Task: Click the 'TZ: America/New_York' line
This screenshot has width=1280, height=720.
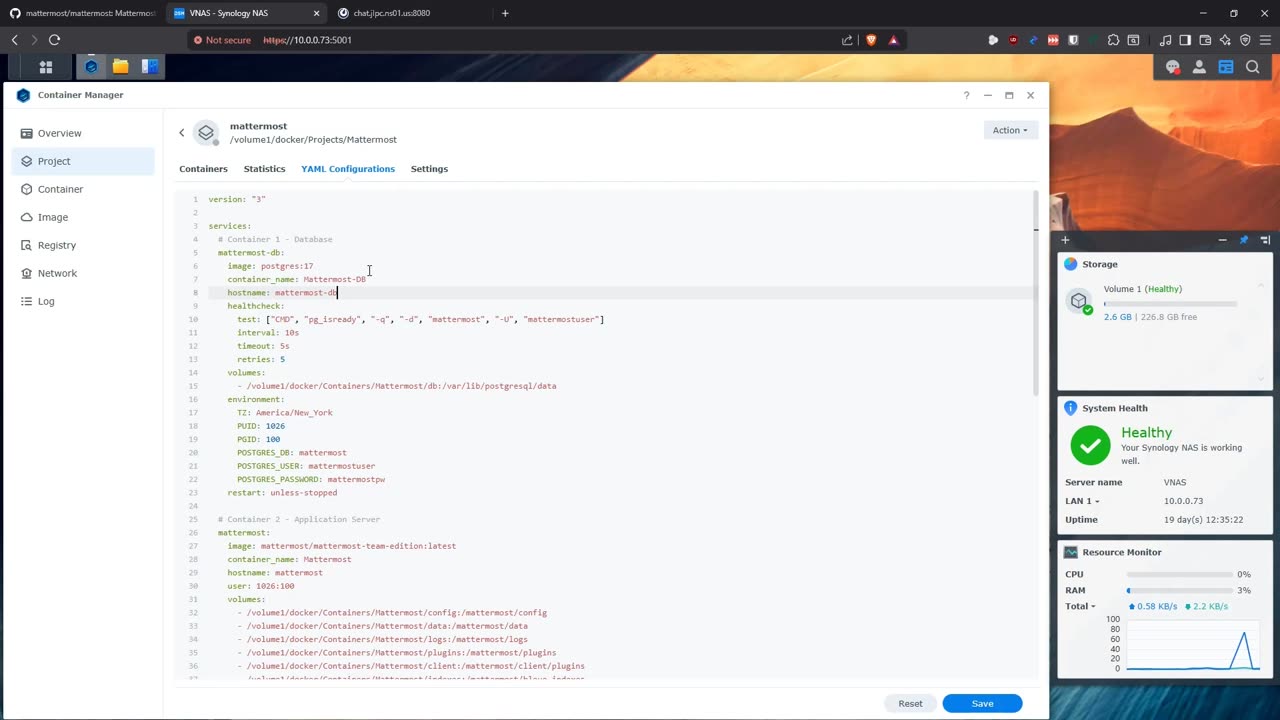Action: [285, 412]
